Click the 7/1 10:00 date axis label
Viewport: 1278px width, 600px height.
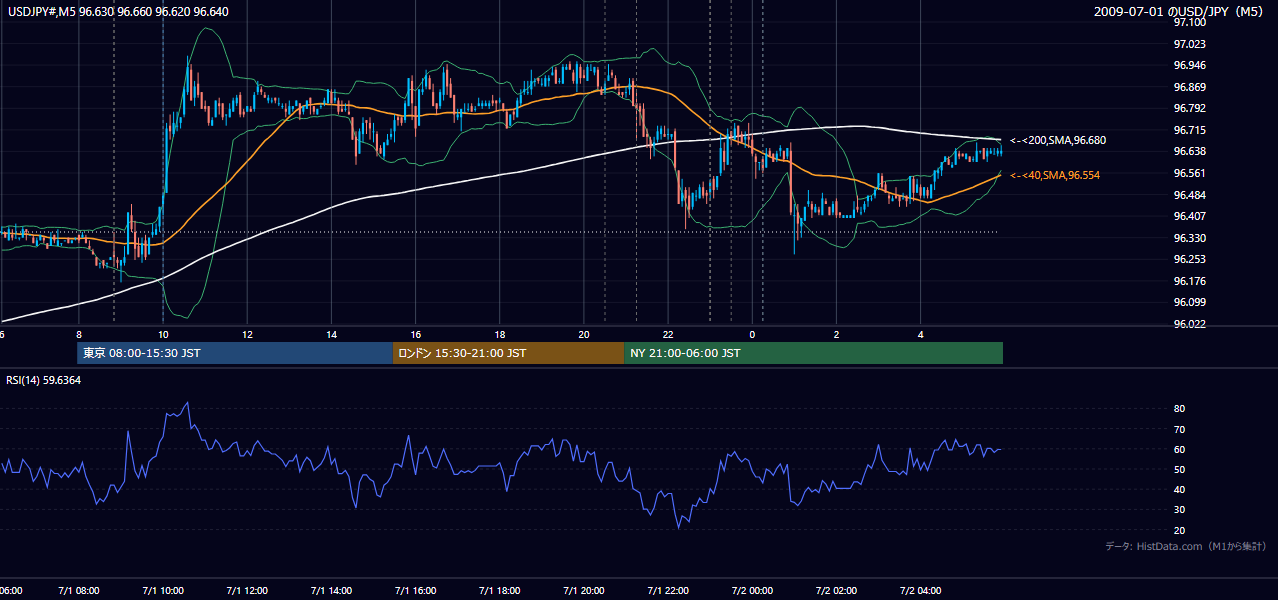(x=162, y=590)
